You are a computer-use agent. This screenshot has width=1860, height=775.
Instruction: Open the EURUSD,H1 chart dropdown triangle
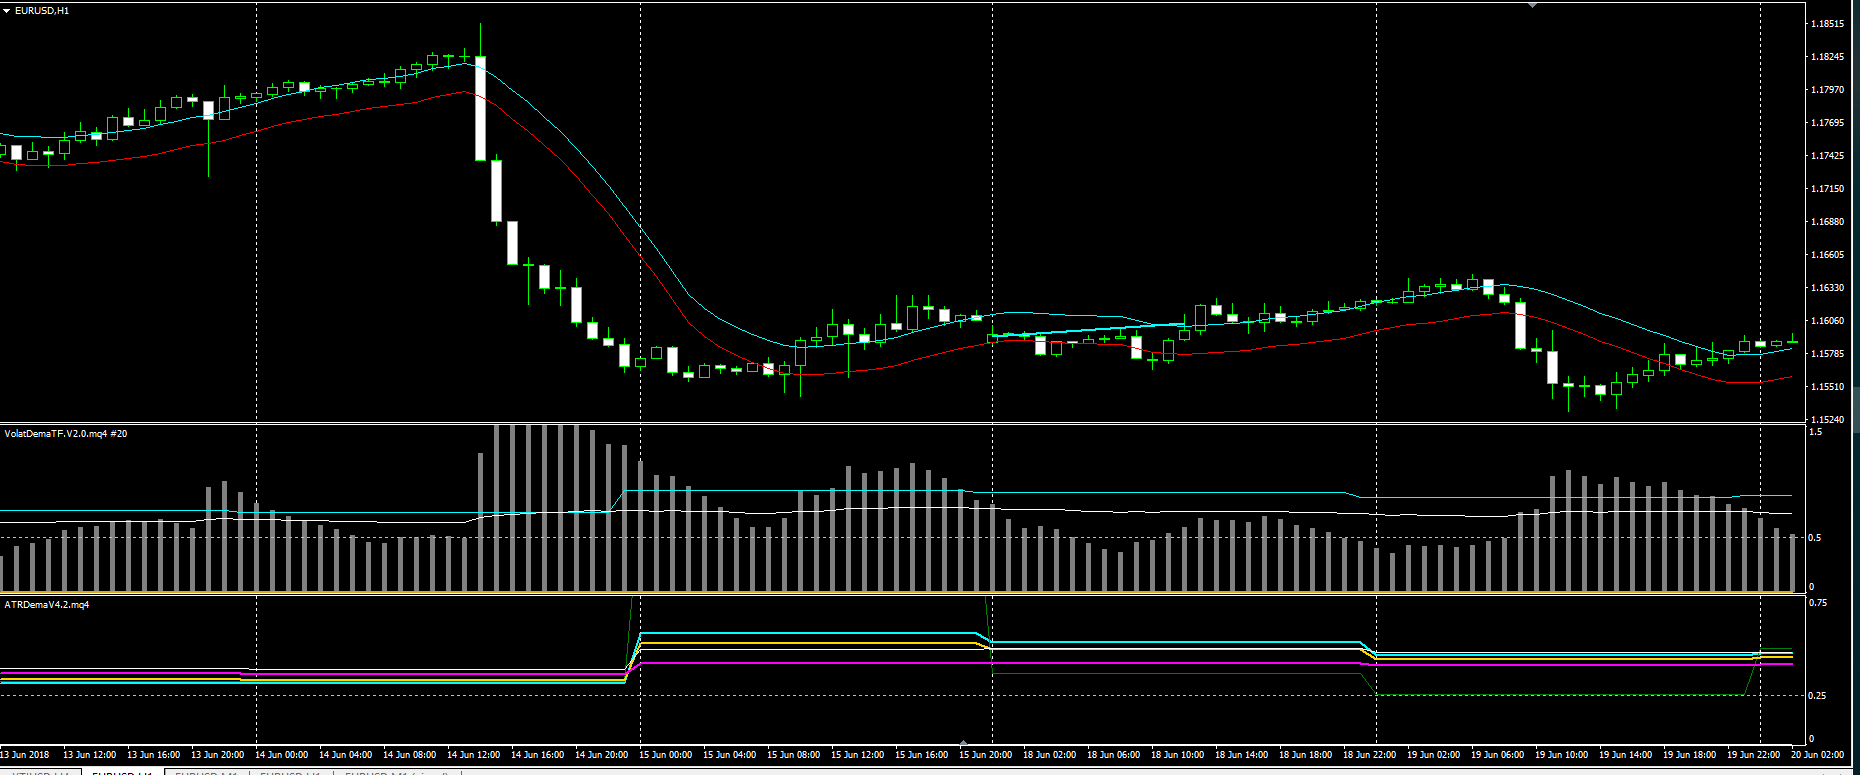click(x=7, y=11)
